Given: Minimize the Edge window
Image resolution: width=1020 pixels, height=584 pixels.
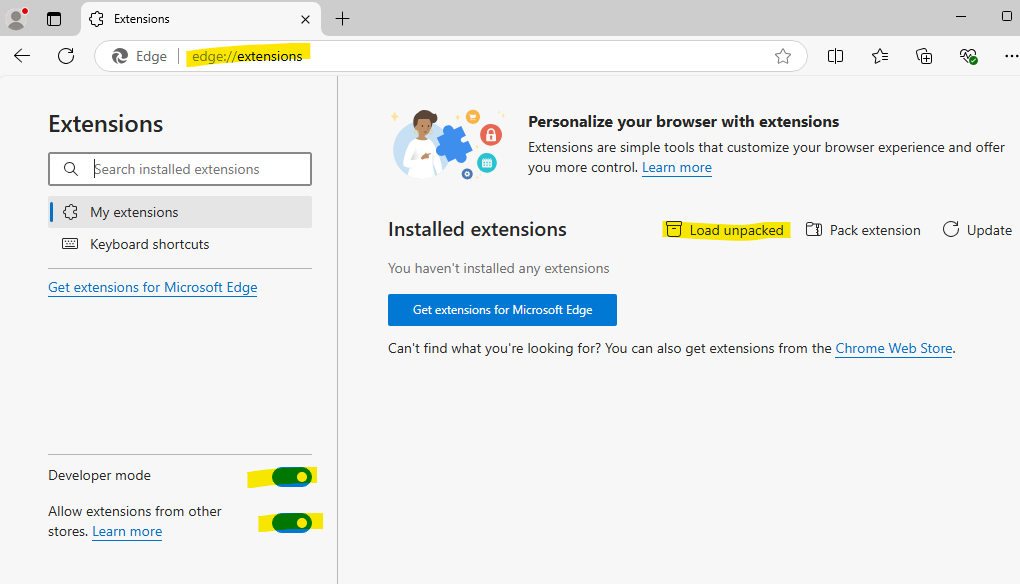Looking at the screenshot, I should point(961,16).
